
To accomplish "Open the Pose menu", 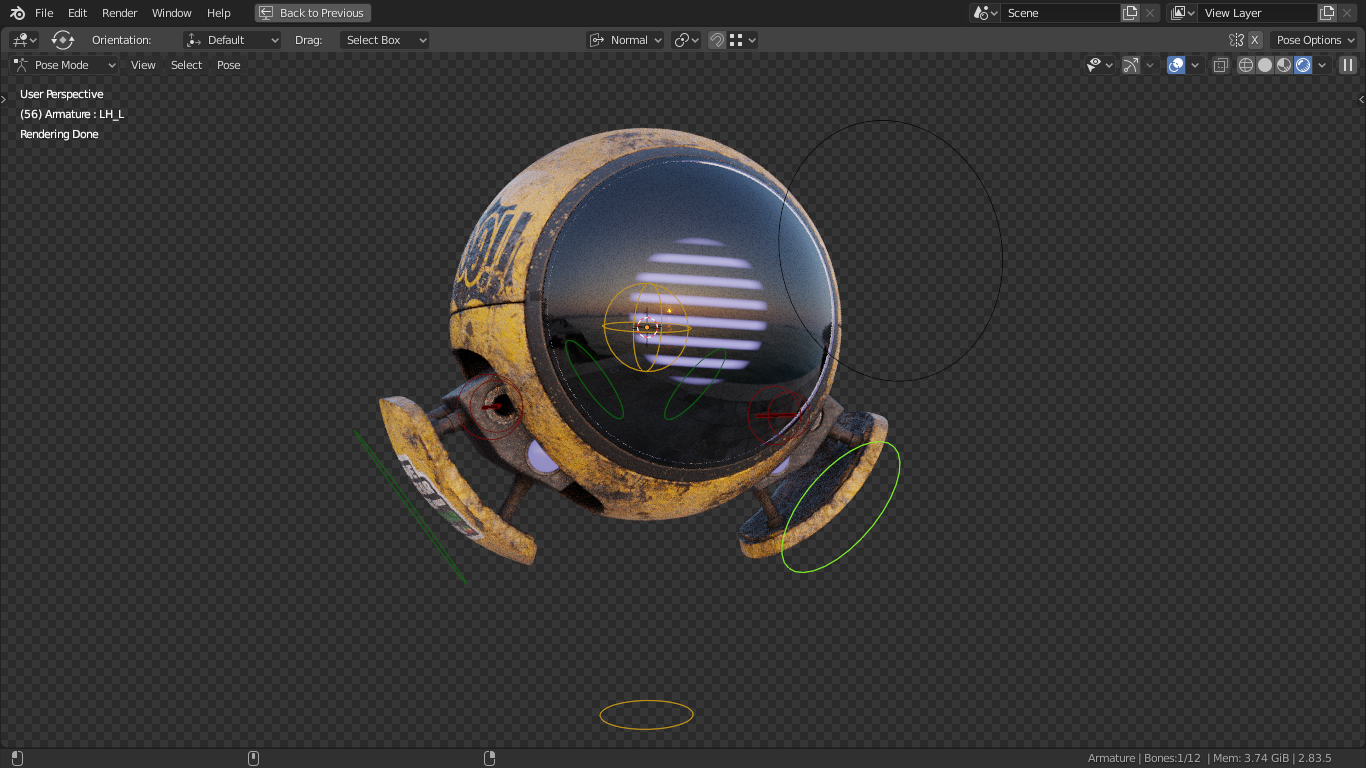I will pos(229,65).
